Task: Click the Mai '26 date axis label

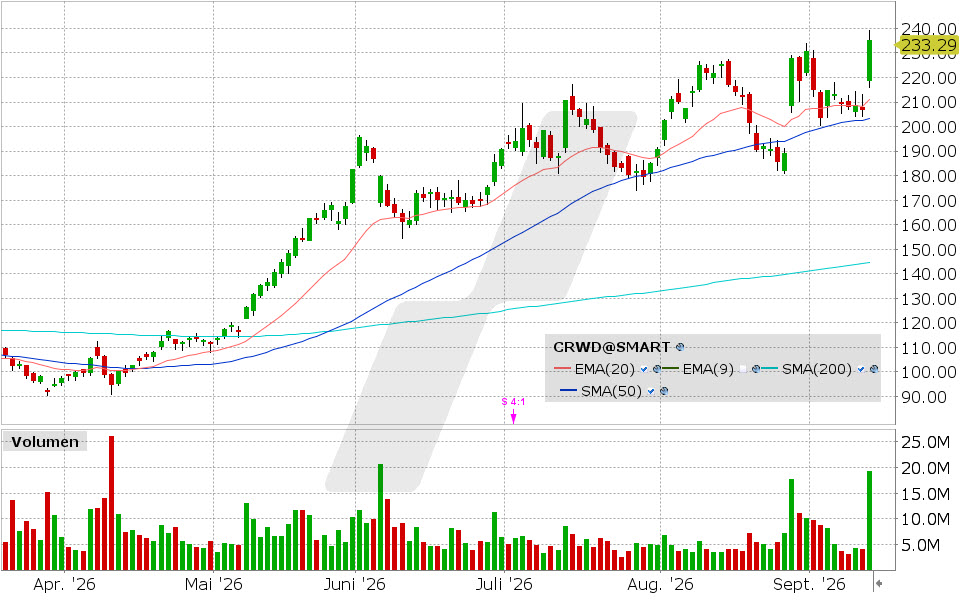Action: [x=213, y=584]
